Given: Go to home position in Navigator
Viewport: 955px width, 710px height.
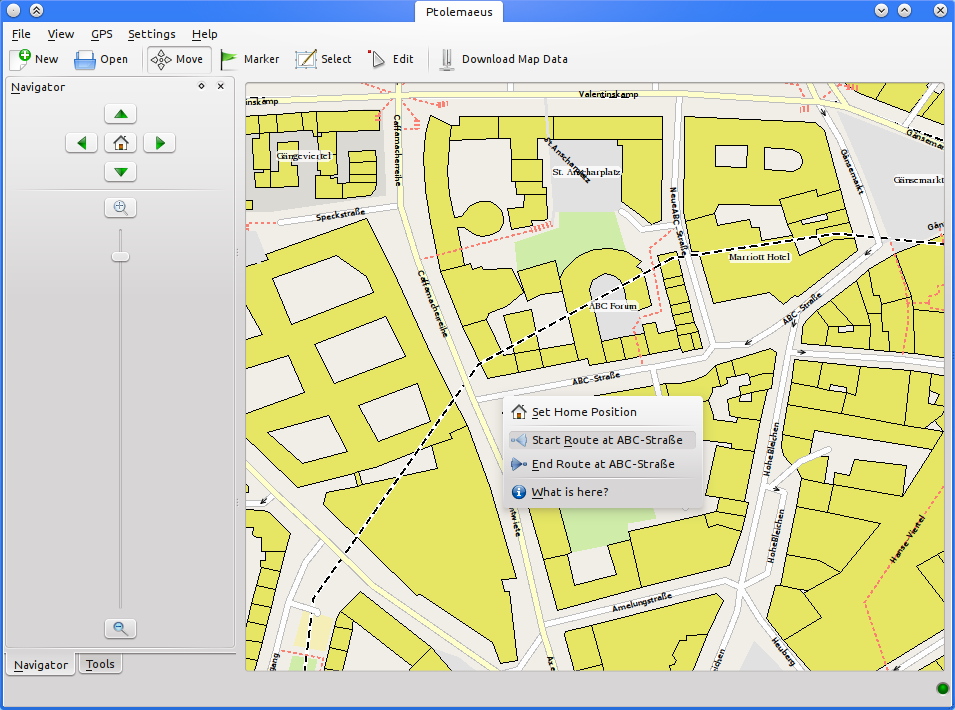Looking at the screenshot, I should tap(120, 143).
